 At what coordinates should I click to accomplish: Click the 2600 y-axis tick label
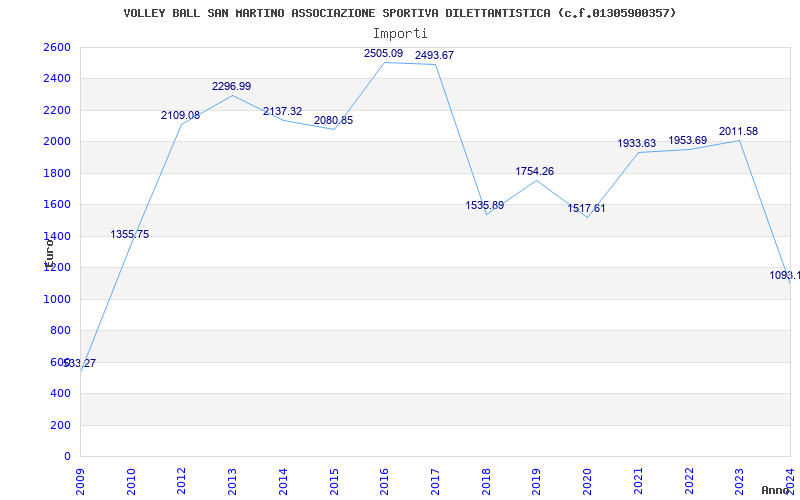click(x=57, y=47)
